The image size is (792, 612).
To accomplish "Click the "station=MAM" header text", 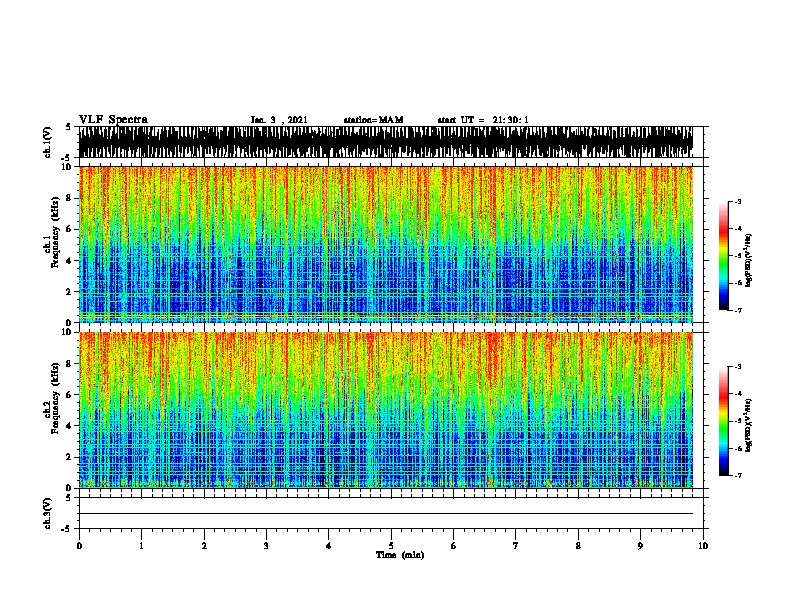I will pos(373,120).
